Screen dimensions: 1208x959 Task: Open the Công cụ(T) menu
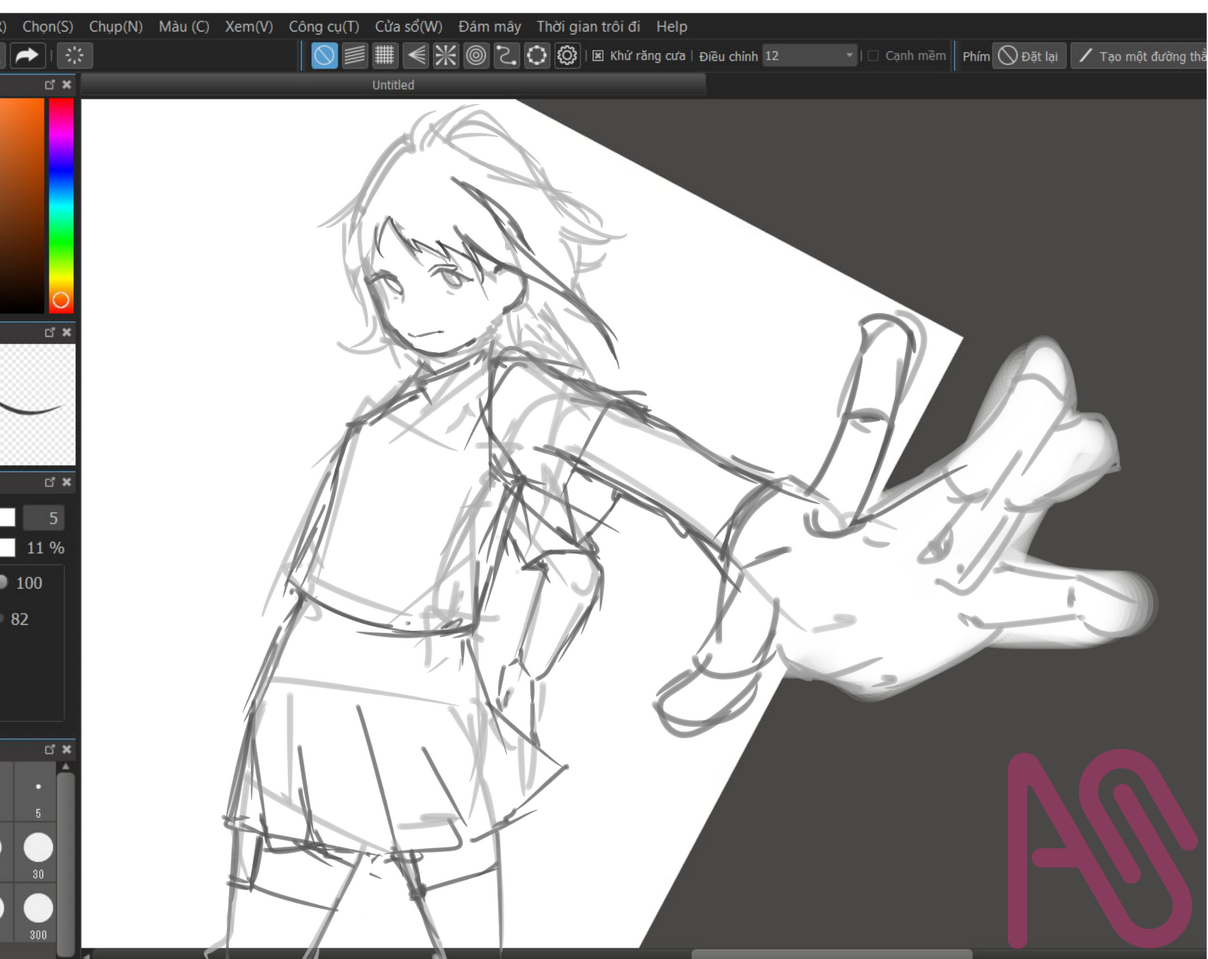coord(323,26)
